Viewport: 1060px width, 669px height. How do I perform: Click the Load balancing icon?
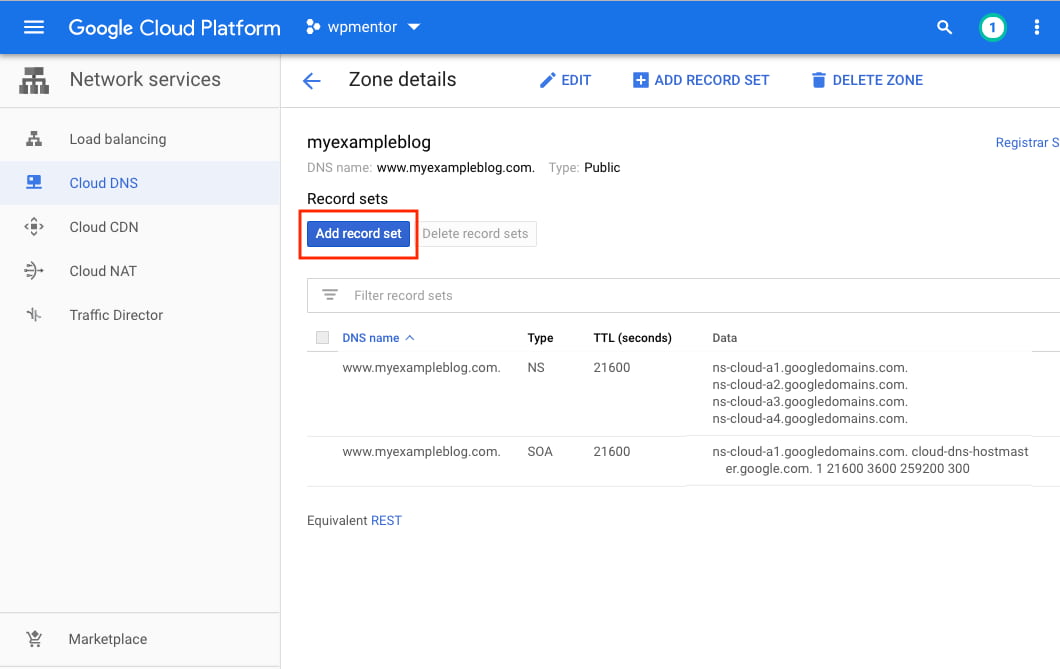click(x=34, y=139)
